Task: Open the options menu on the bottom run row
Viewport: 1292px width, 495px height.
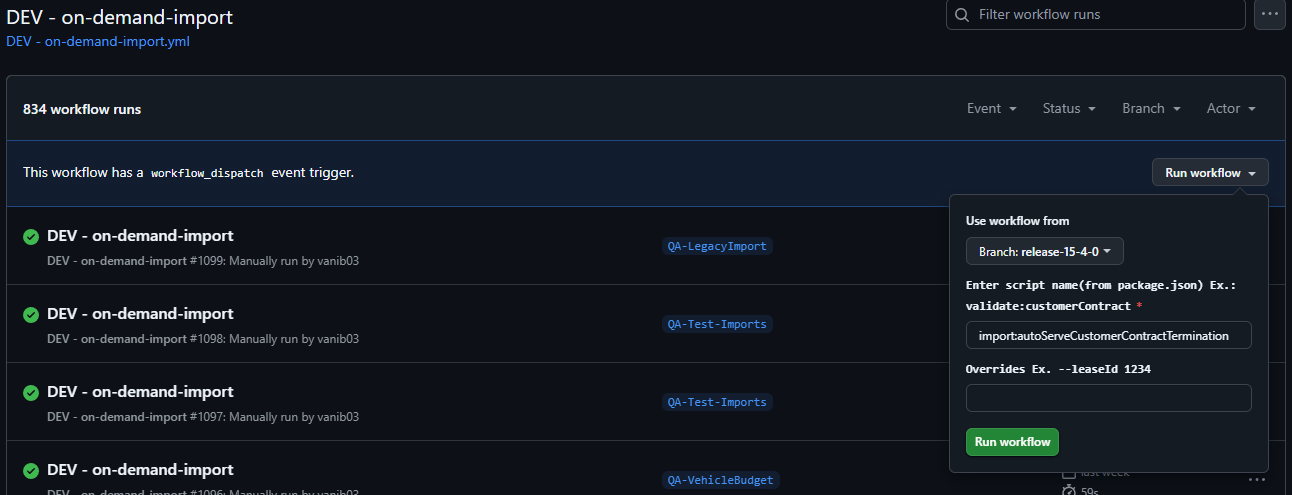Action: click(x=1257, y=479)
